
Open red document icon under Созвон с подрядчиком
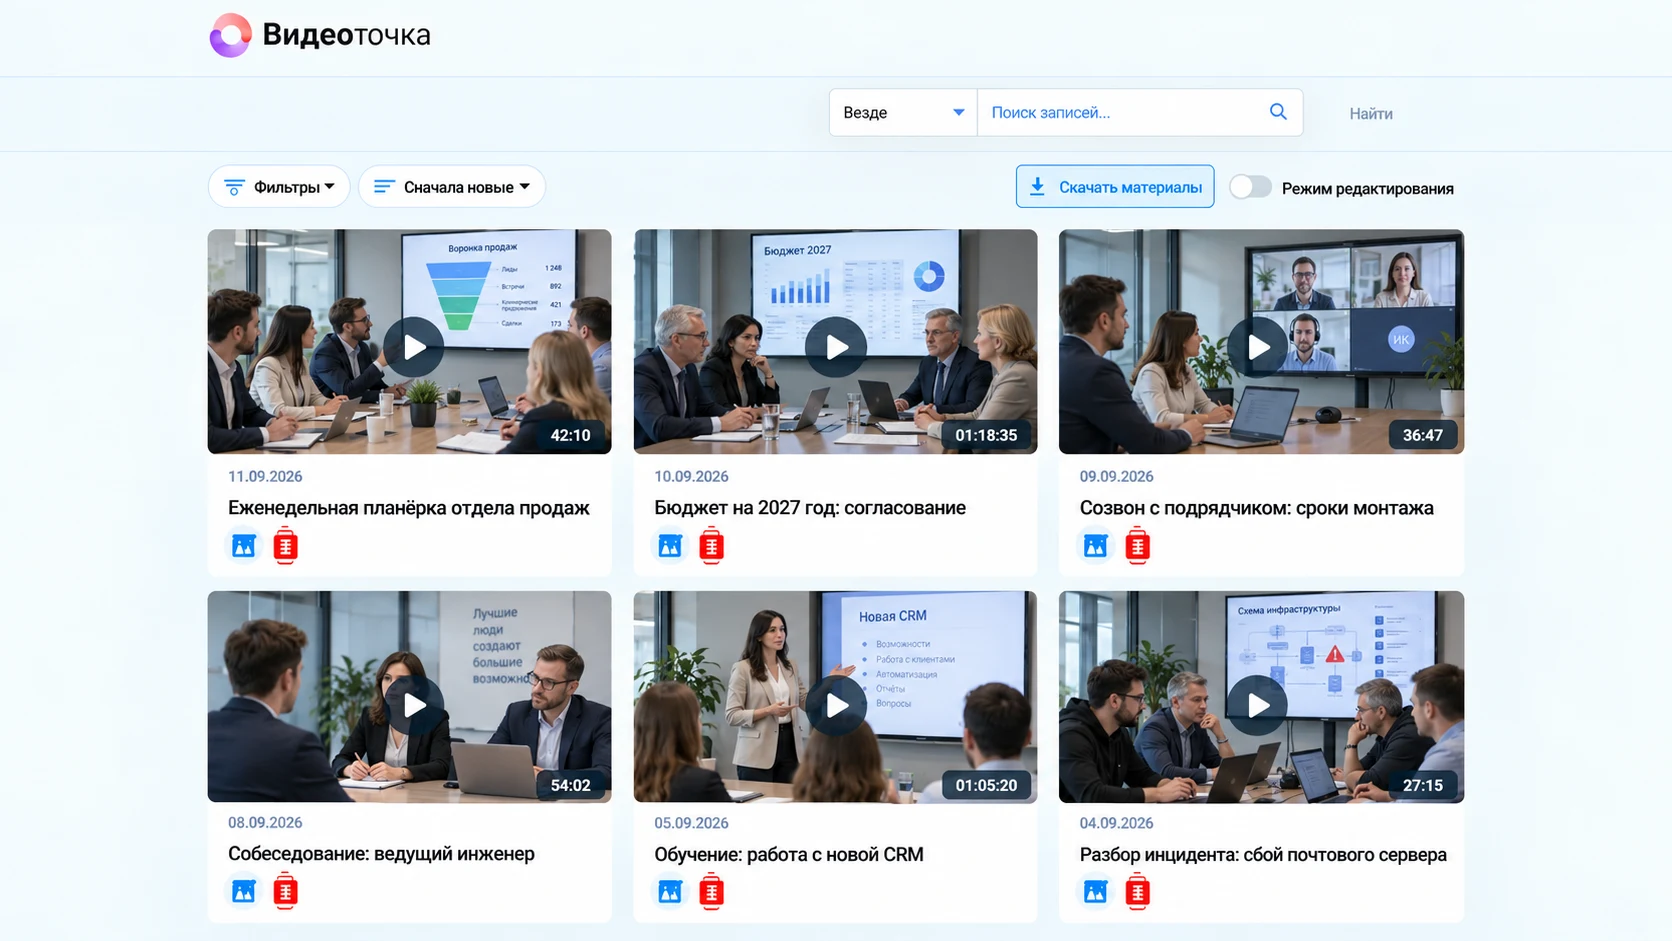click(1138, 546)
